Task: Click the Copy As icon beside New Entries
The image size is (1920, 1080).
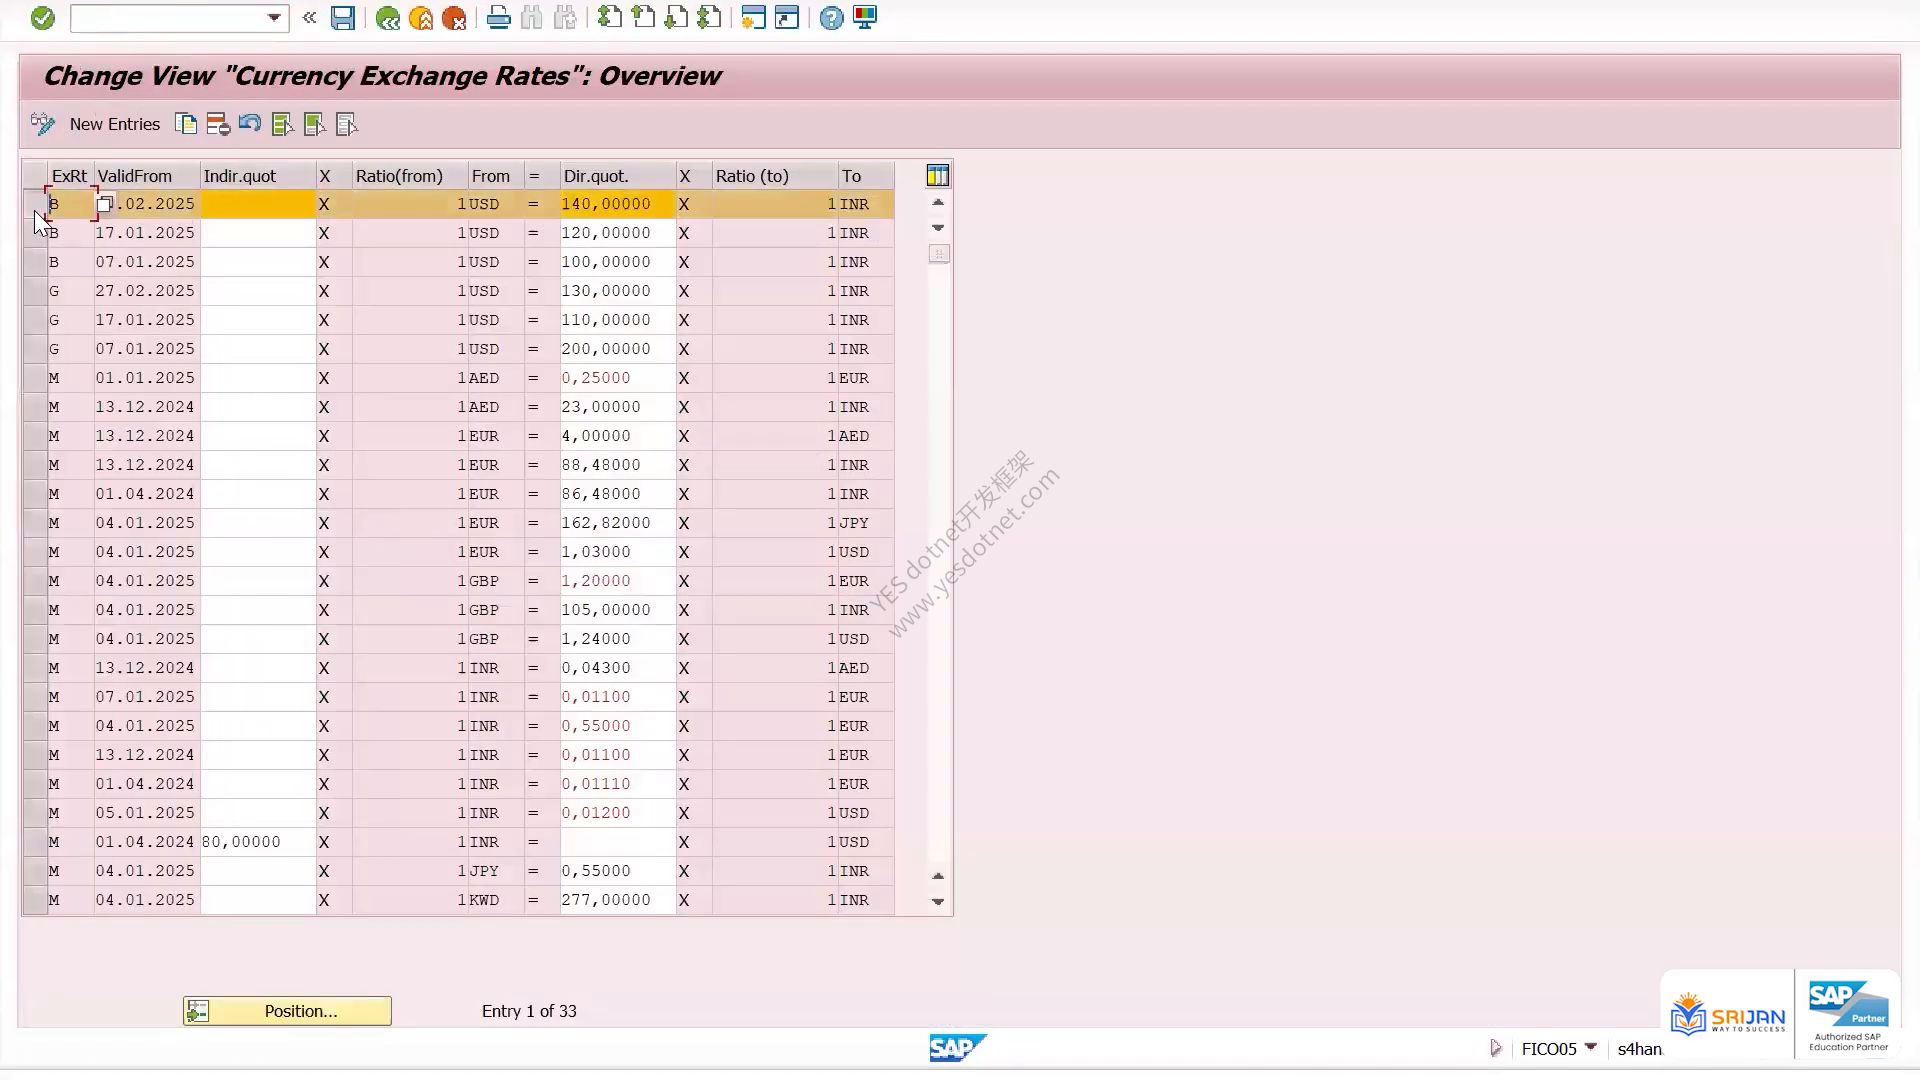Action: click(186, 124)
